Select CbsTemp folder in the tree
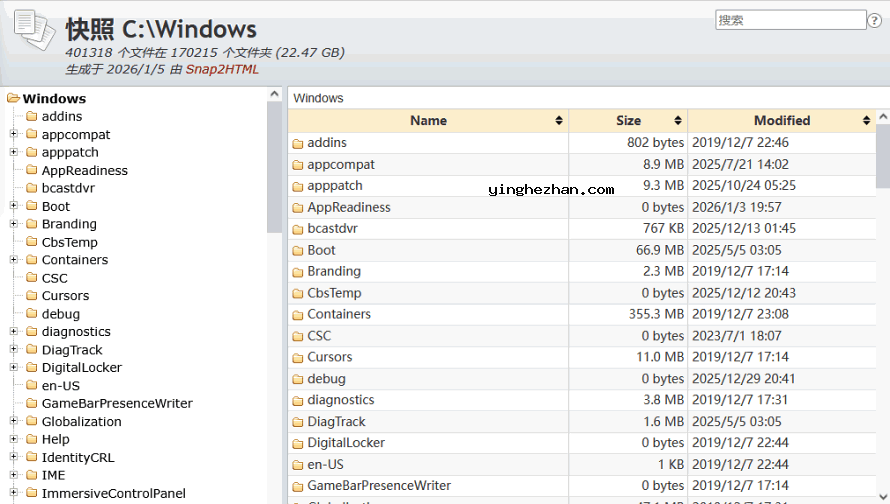The width and height of the screenshot is (890, 504). tap(69, 242)
